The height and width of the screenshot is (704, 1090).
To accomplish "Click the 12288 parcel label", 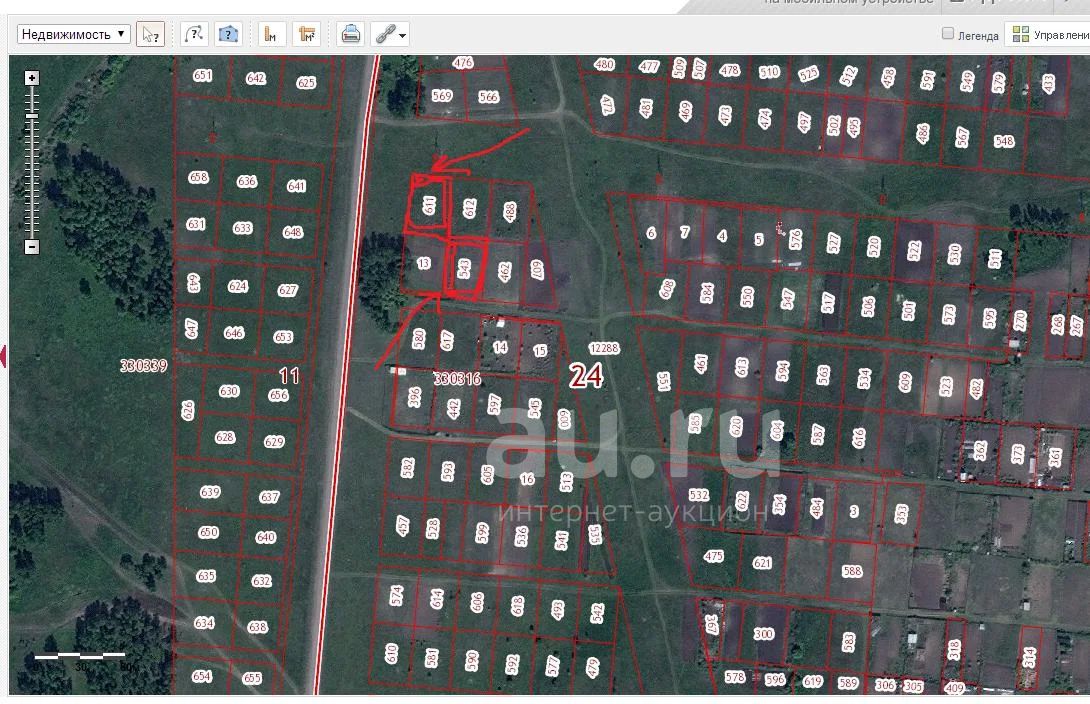I will click(x=603, y=348).
